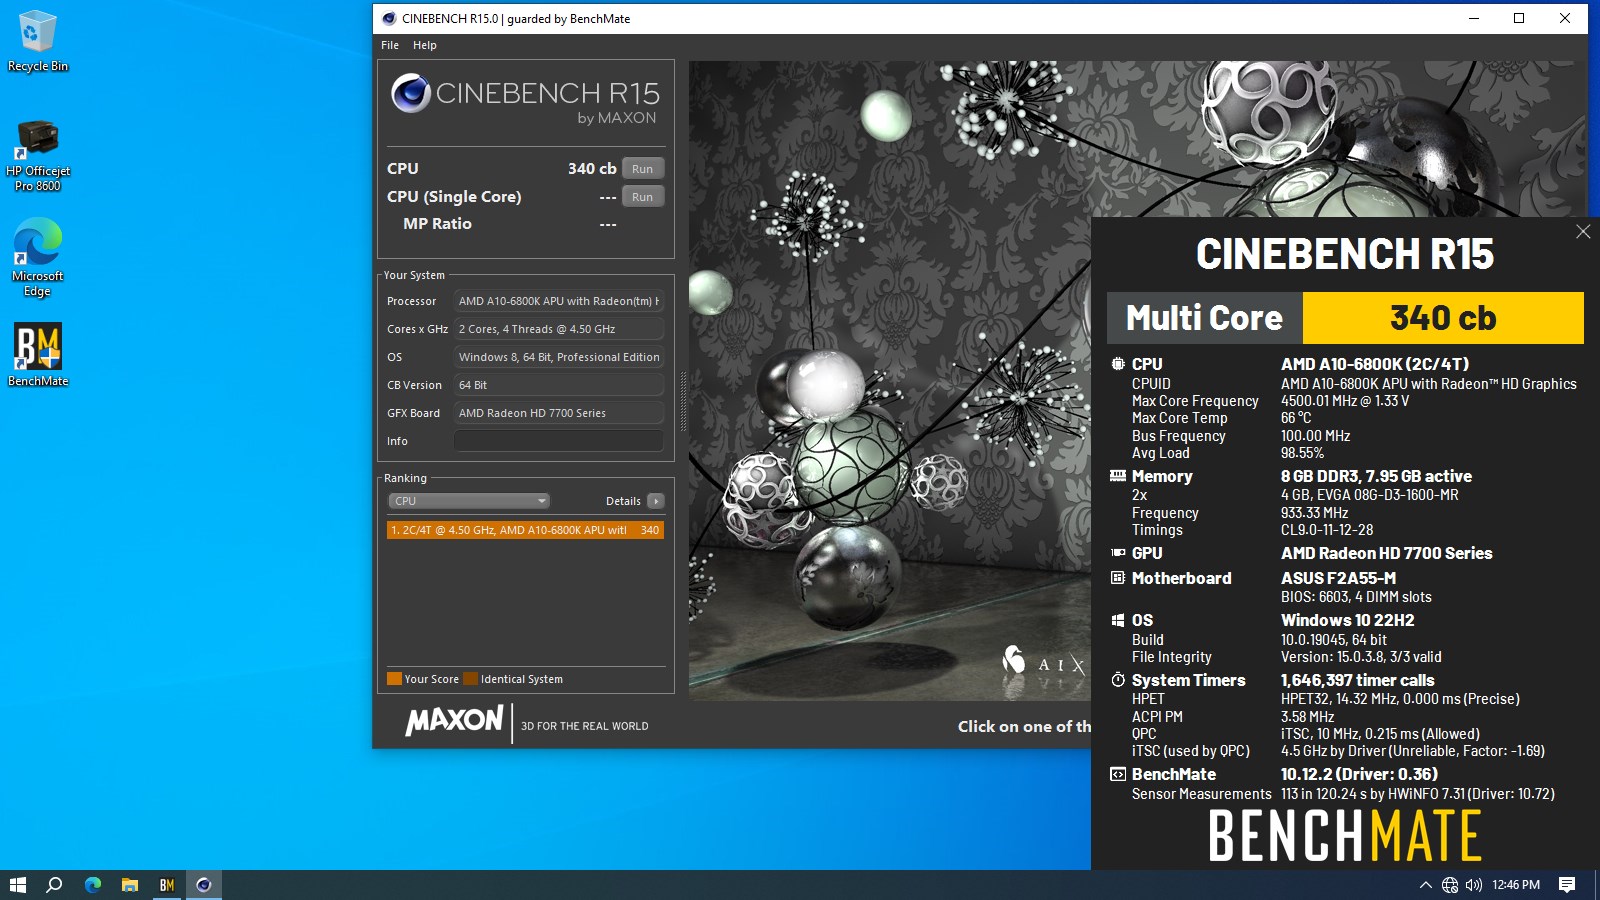Open taskbar Search icon
The height and width of the screenshot is (900, 1600).
(55, 885)
